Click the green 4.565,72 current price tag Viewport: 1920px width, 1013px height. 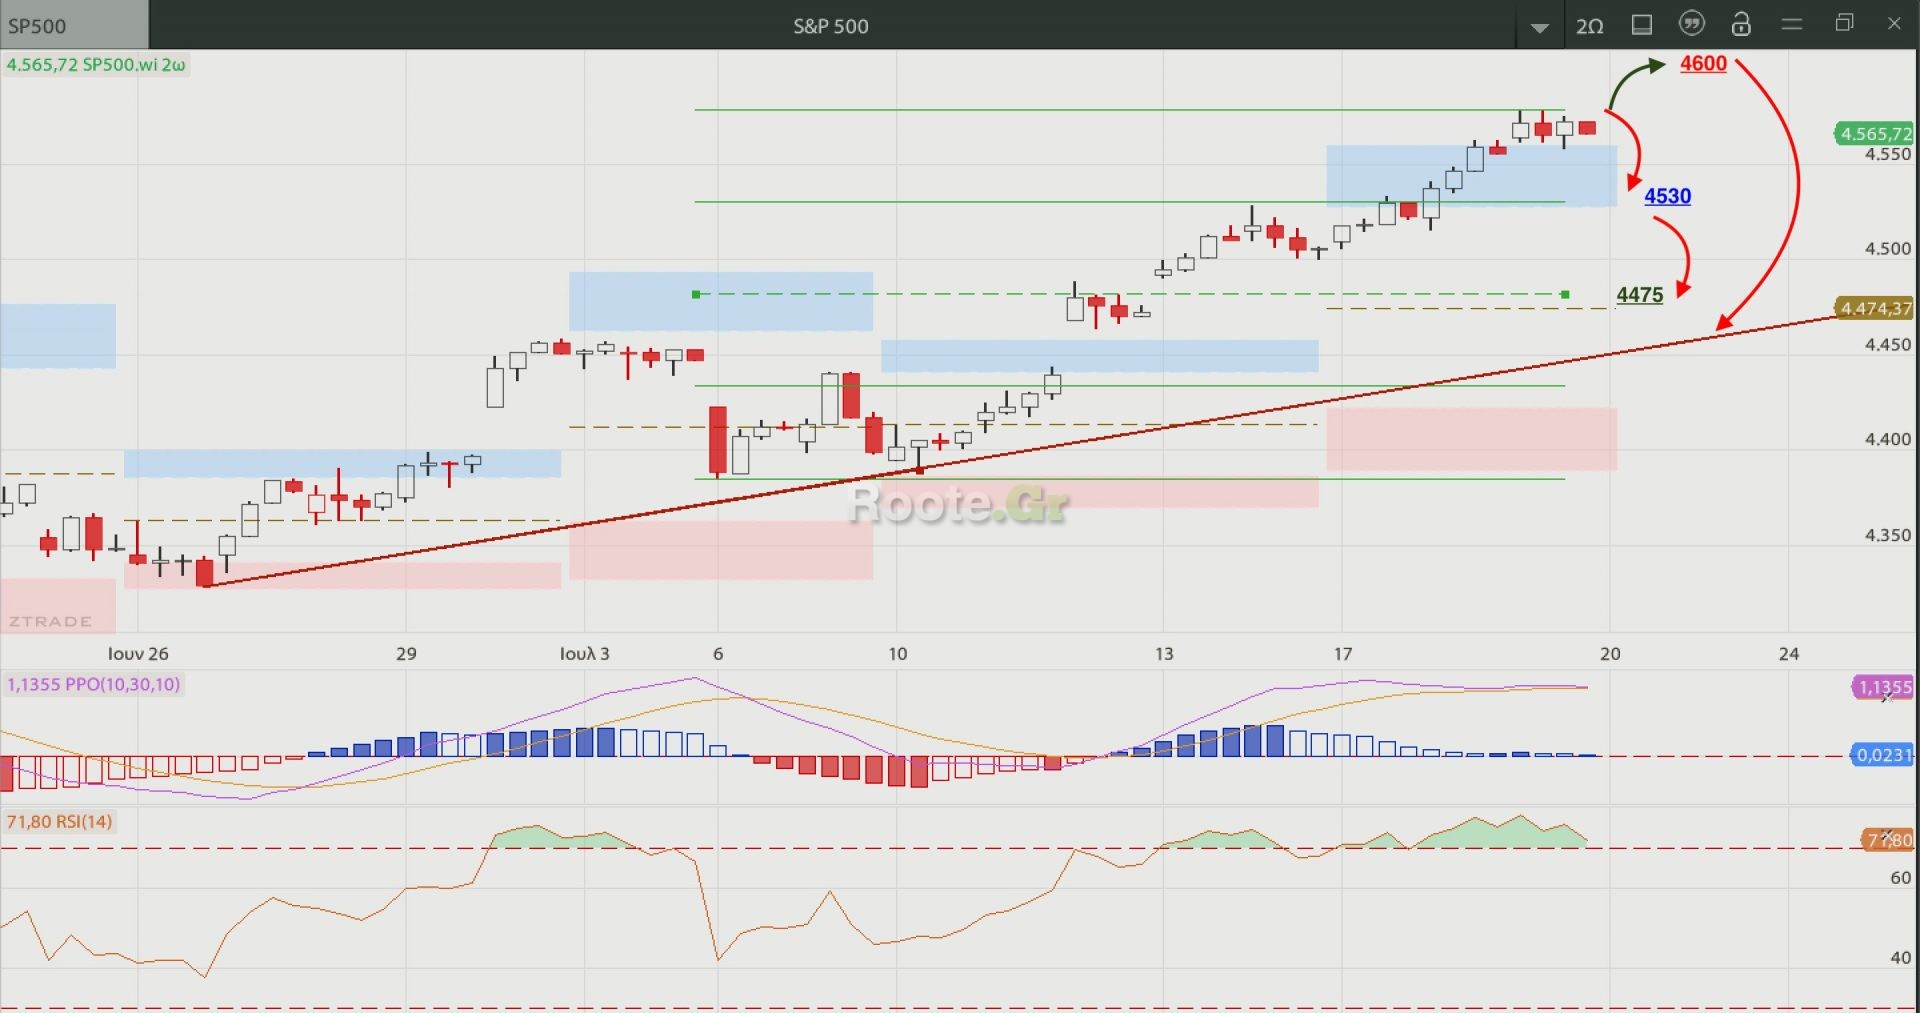1875,133
